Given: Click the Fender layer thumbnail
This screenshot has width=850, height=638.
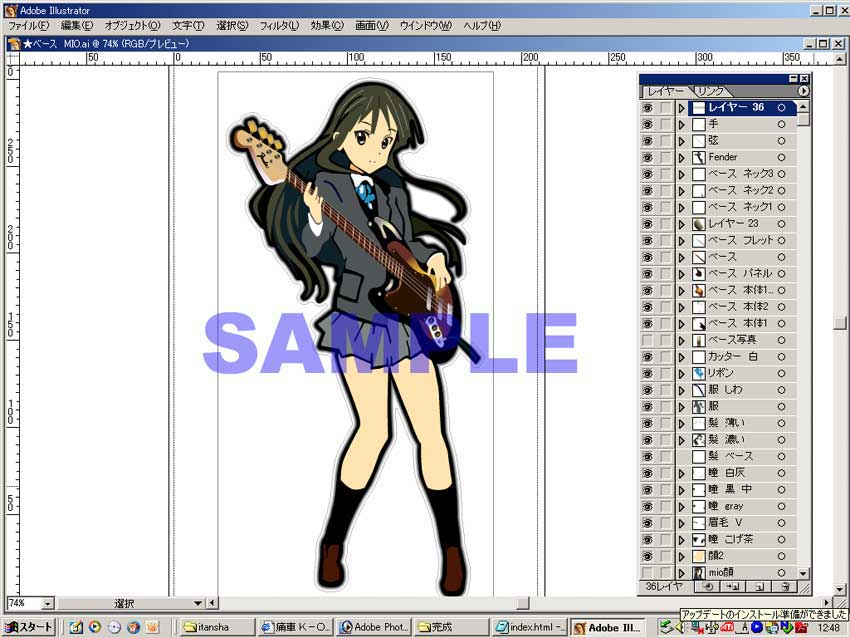Looking at the screenshot, I should point(699,158).
